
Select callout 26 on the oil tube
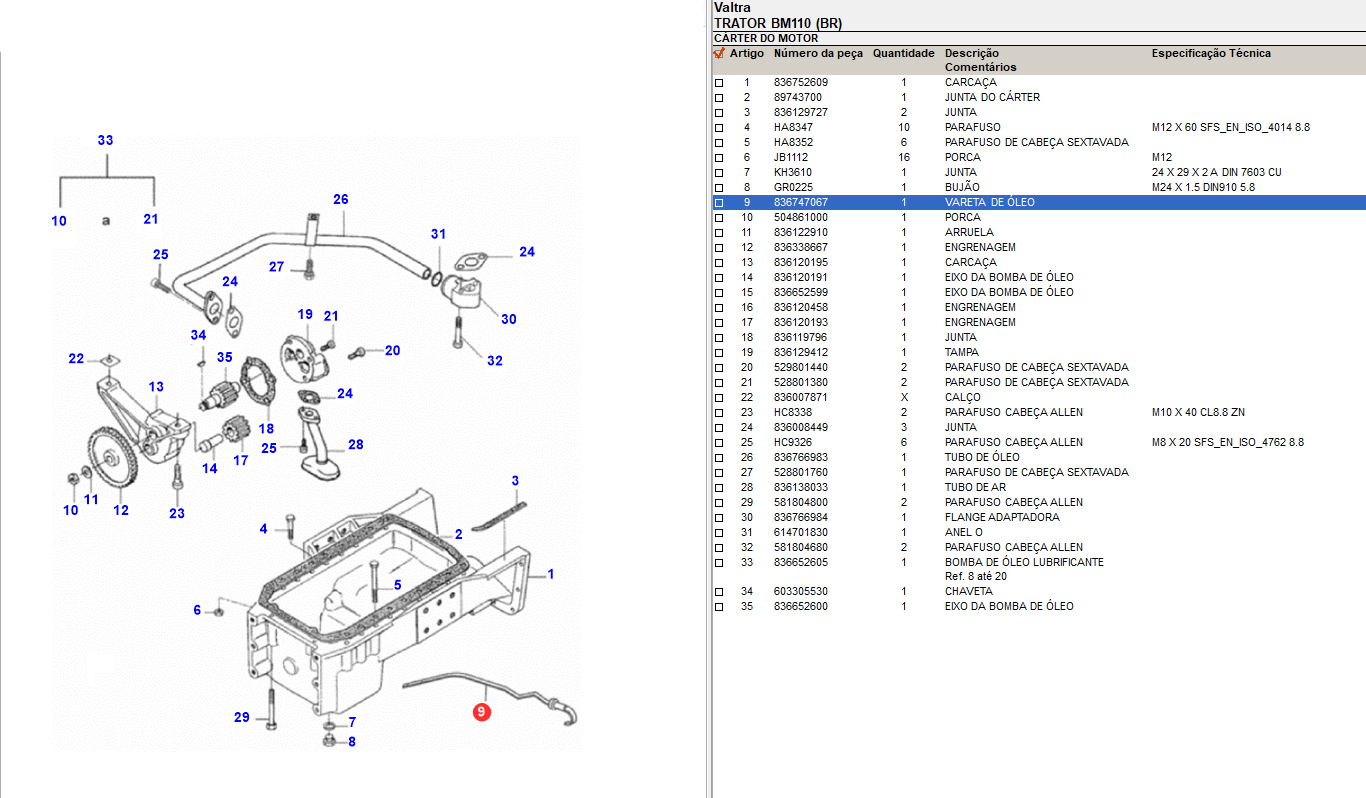340,200
